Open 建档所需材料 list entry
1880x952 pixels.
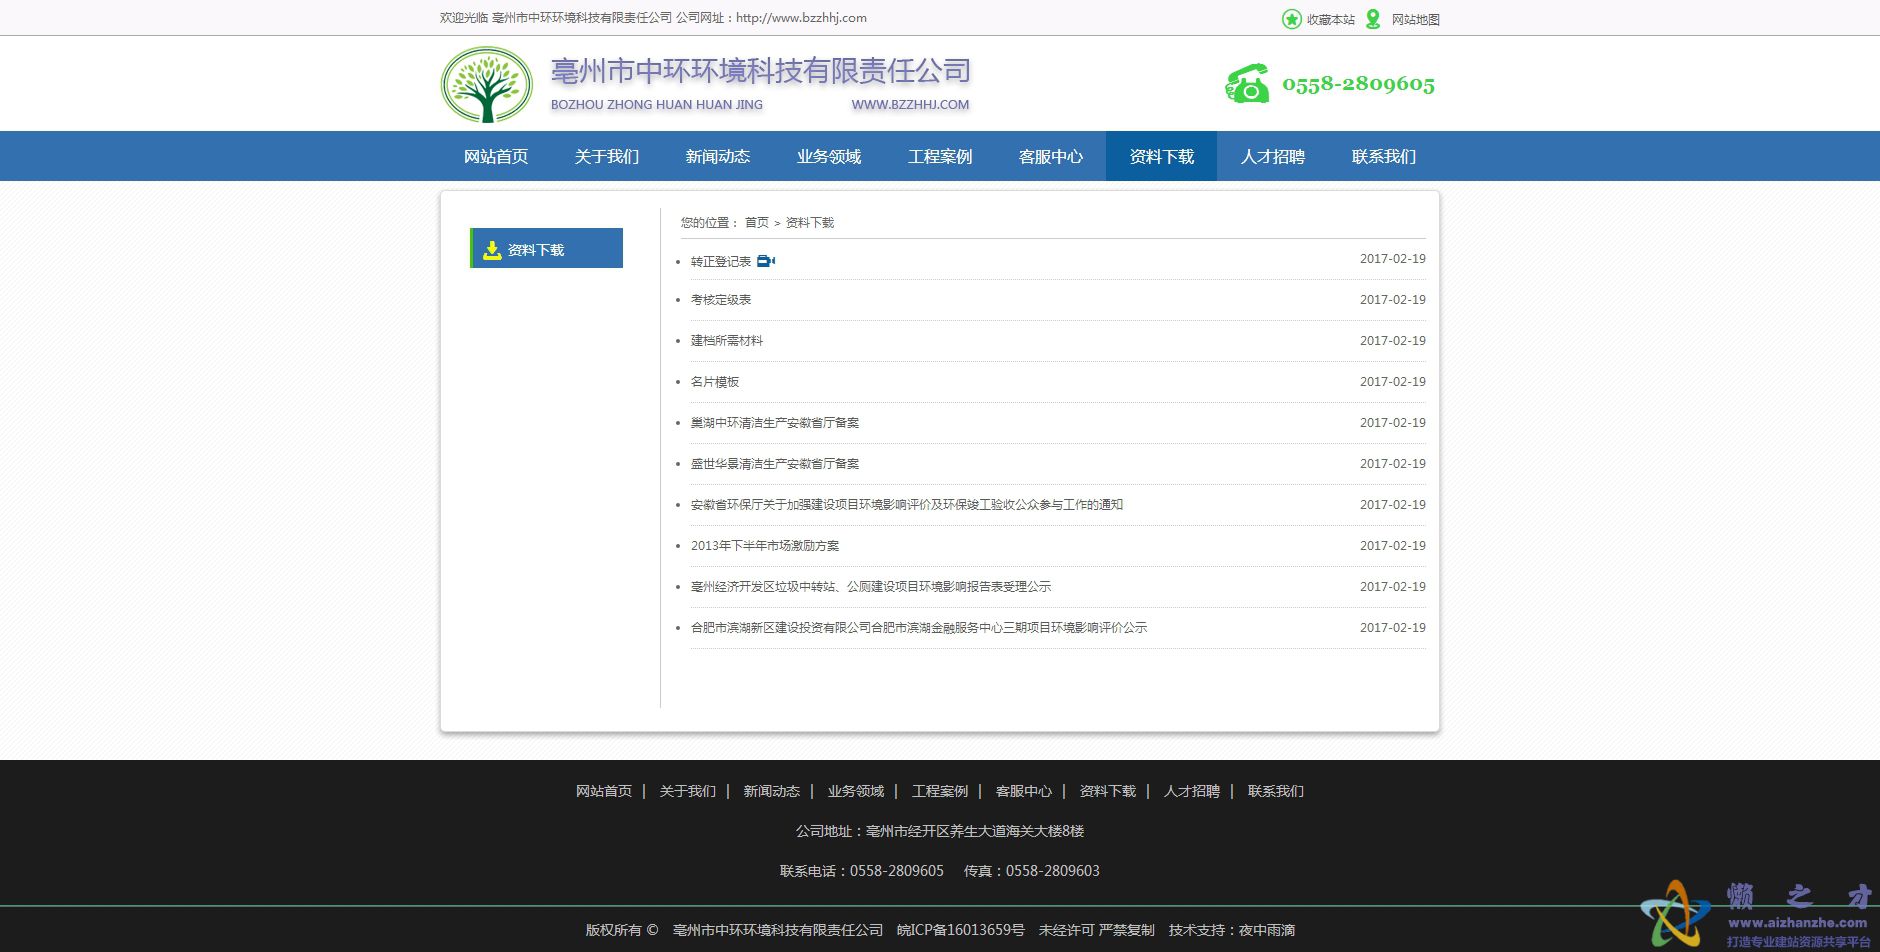tap(726, 341)
